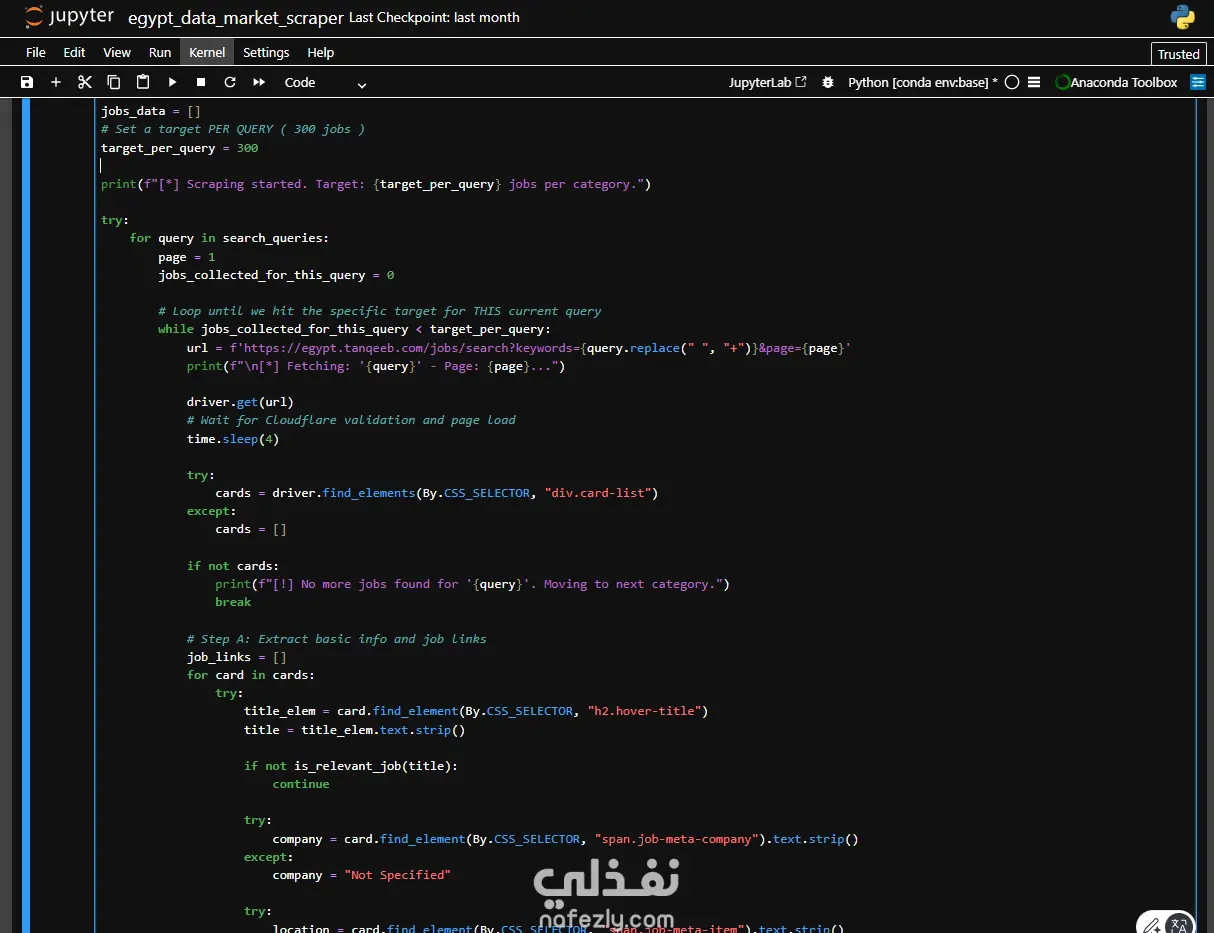The width and height of the screenshot is (1214, 933).
Task: Open the cell type Code dropdown
Action: pos(326,82)
